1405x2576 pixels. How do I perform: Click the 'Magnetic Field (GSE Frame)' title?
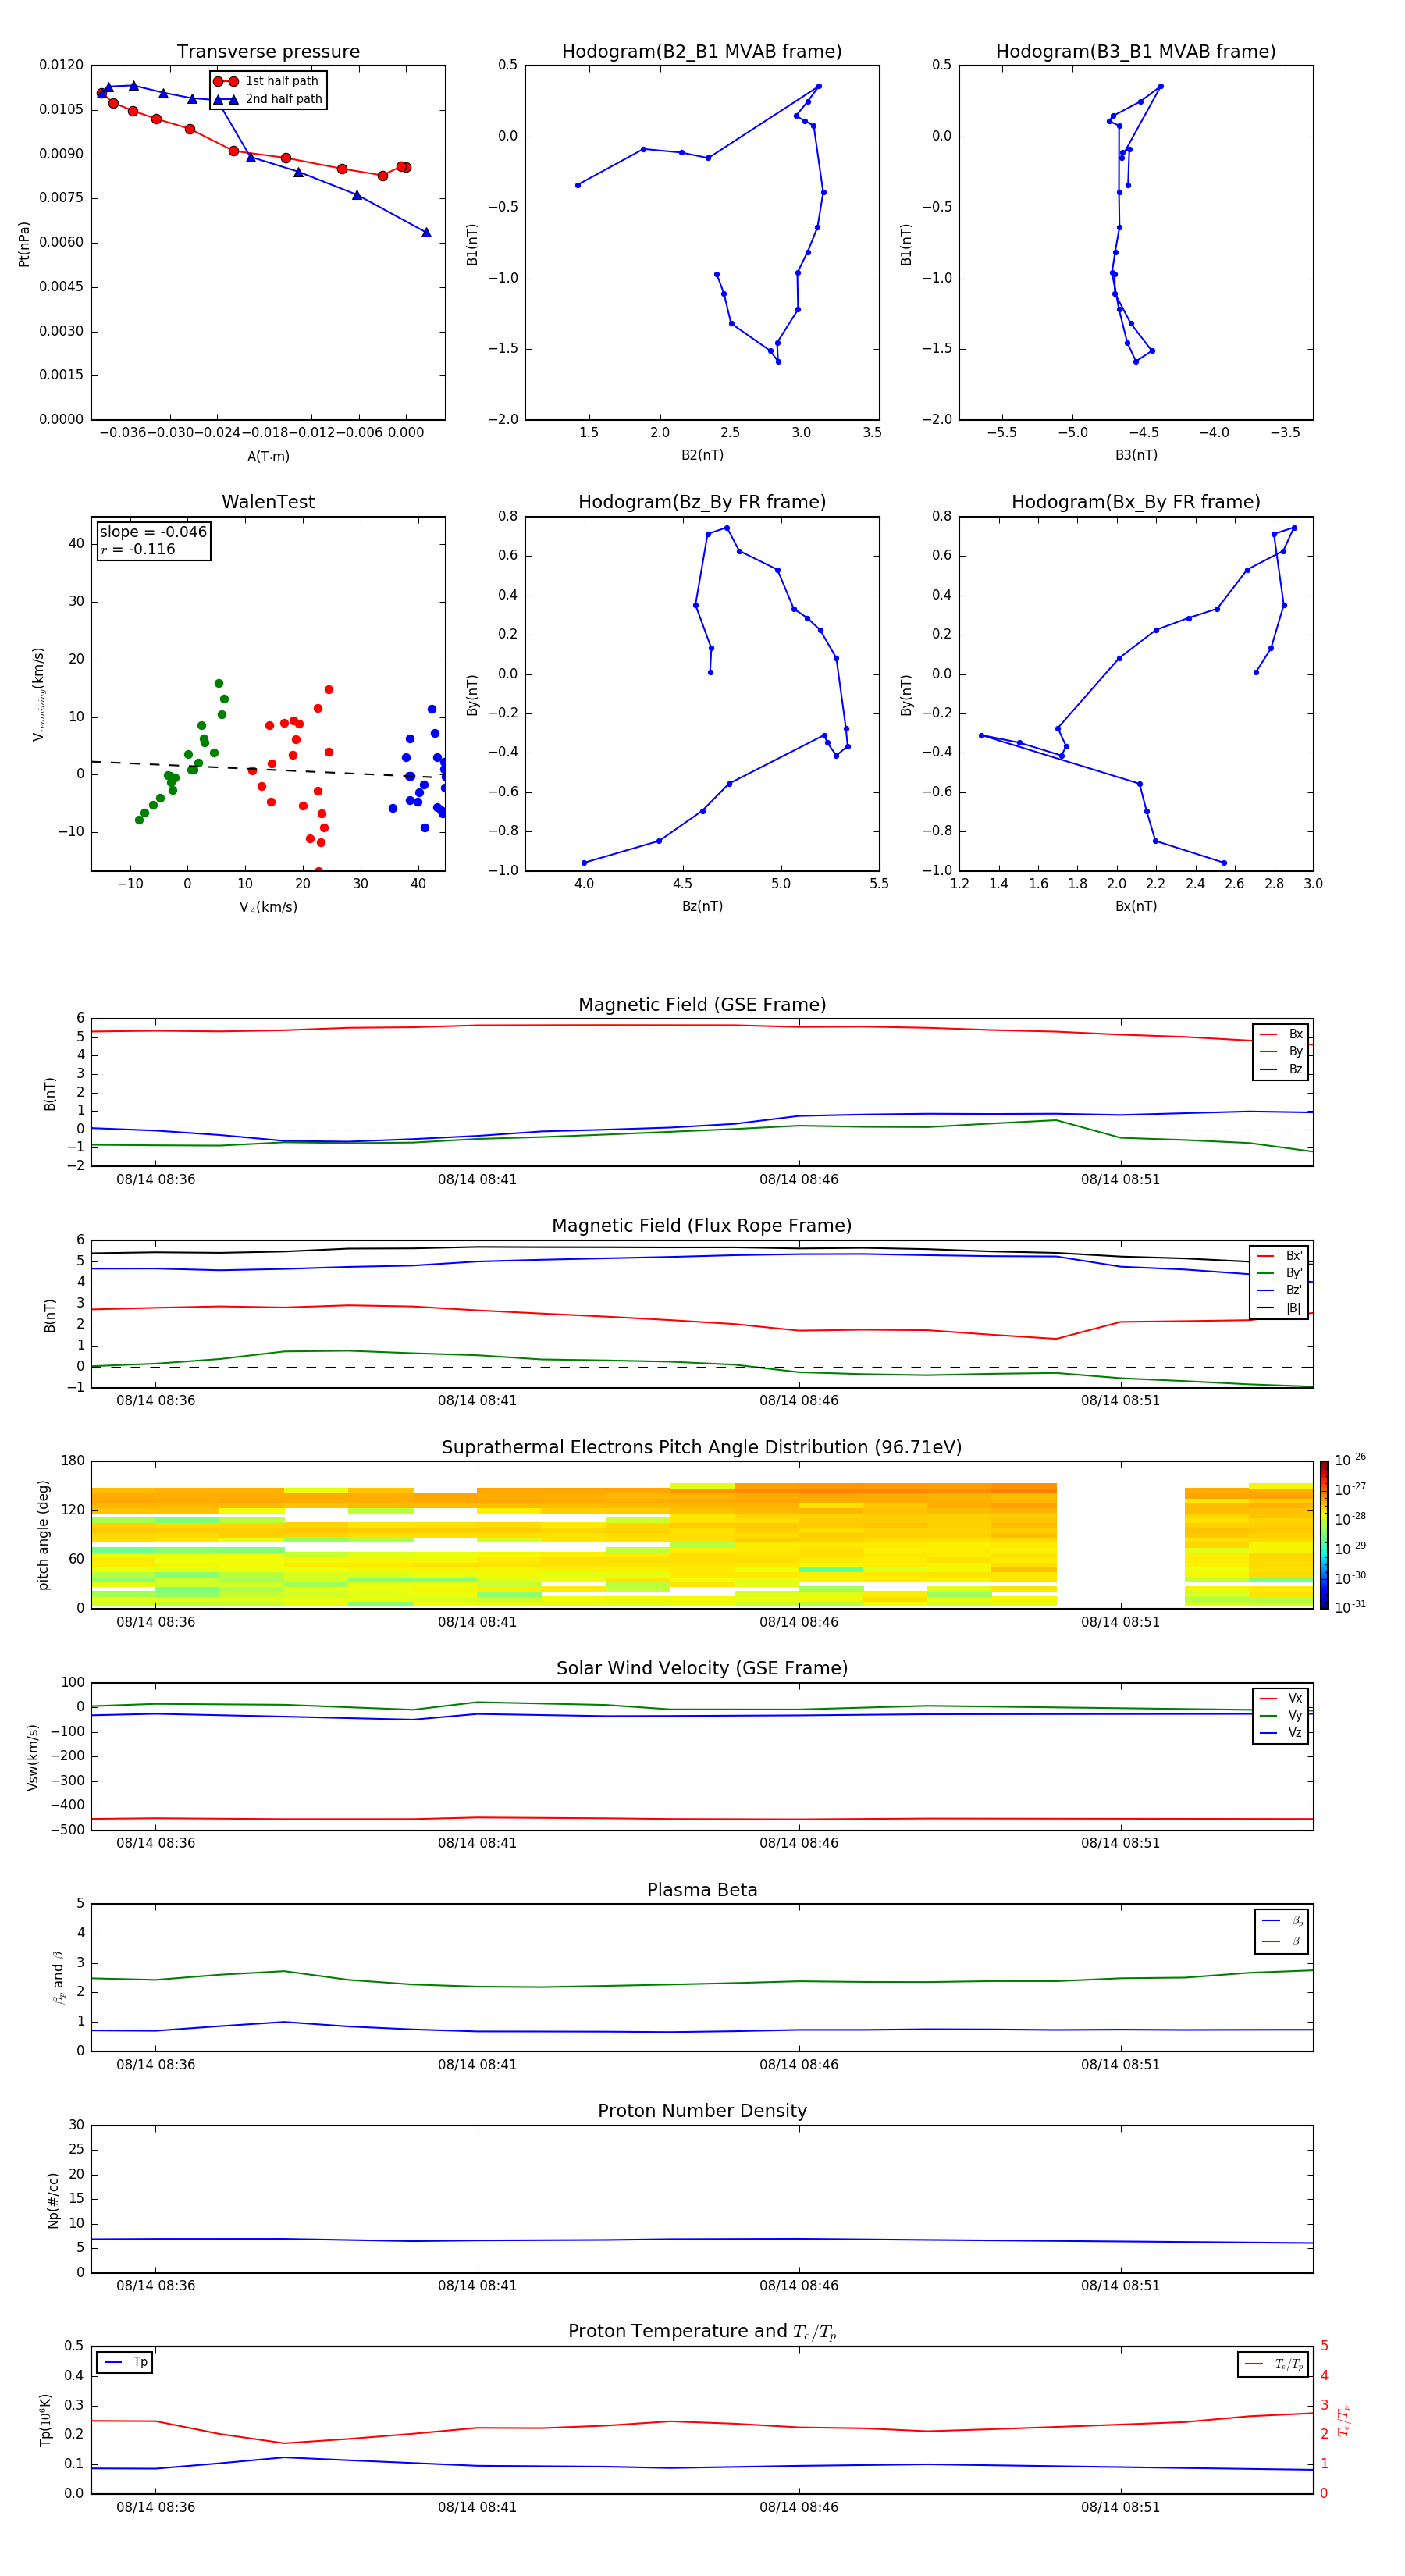702,1005
